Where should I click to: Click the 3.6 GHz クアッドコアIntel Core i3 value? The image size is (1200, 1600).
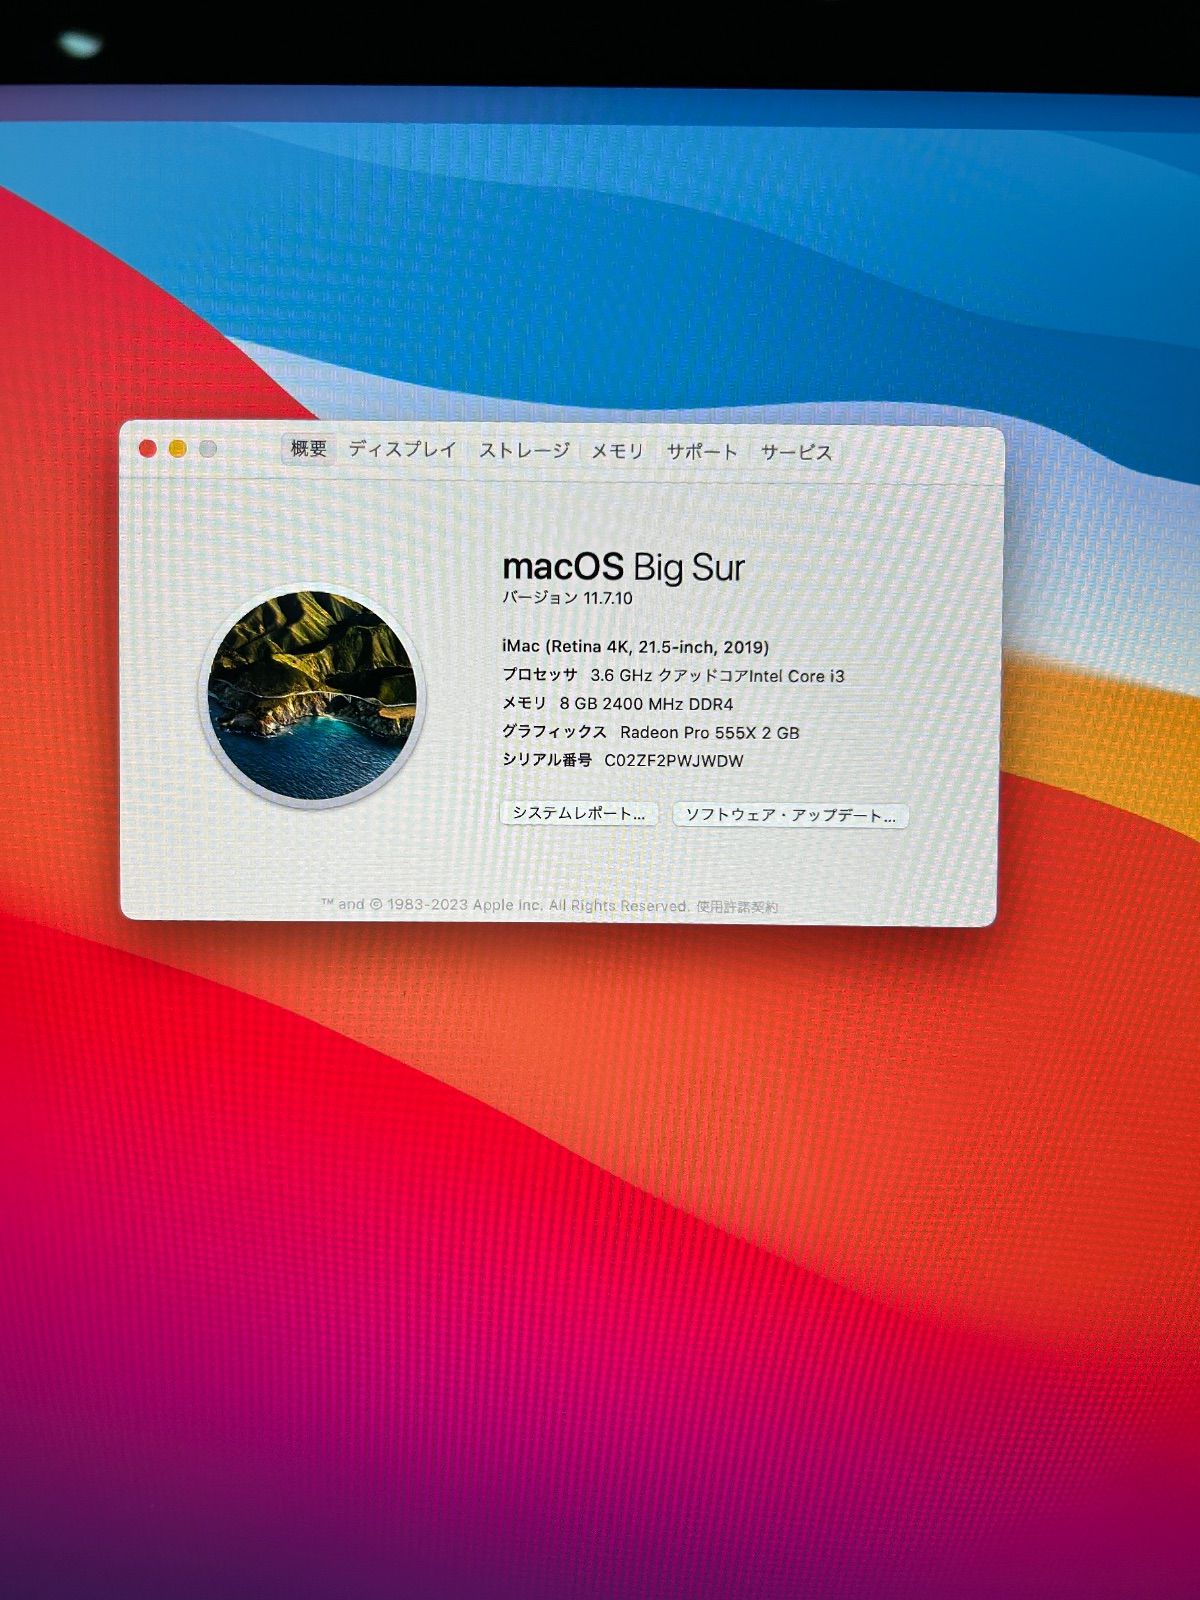pyautogui.click(x=717, y=676)
